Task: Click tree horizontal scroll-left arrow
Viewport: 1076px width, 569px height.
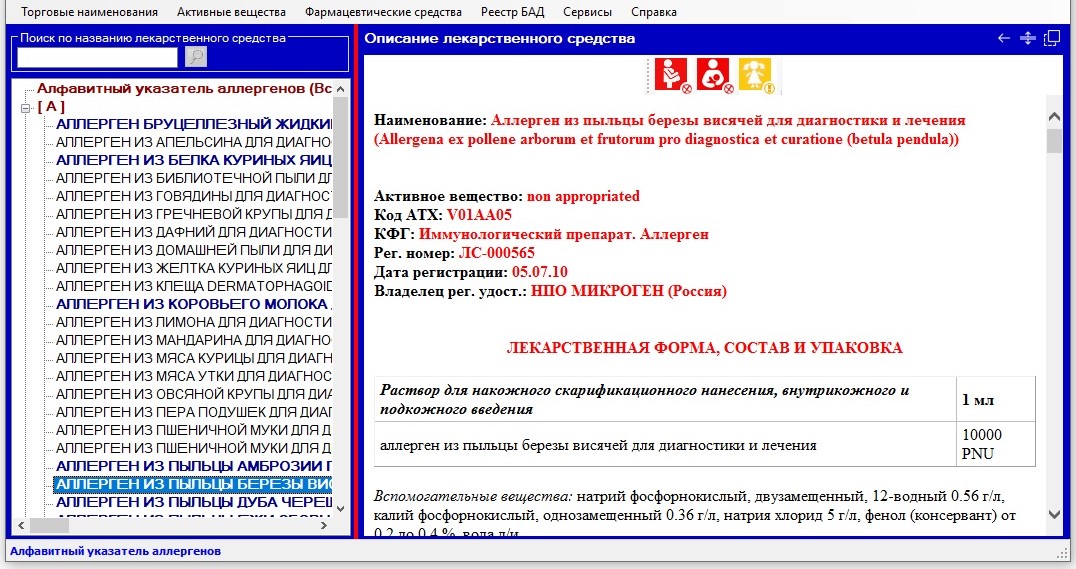Action: (x=21, y=525)
